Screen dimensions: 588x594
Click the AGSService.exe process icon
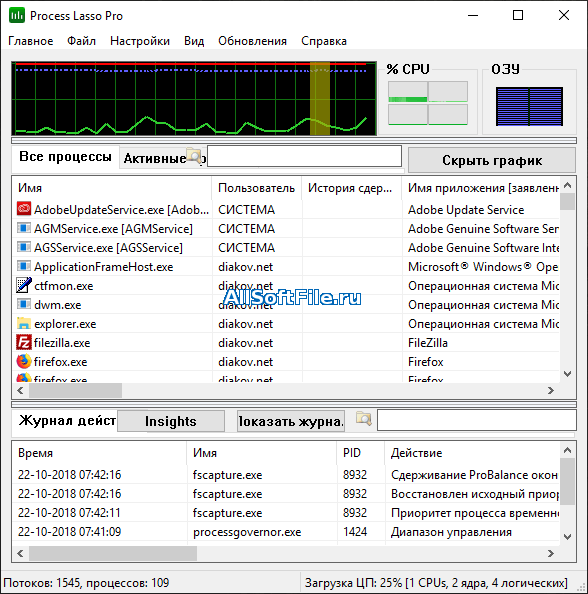[23, 247]
